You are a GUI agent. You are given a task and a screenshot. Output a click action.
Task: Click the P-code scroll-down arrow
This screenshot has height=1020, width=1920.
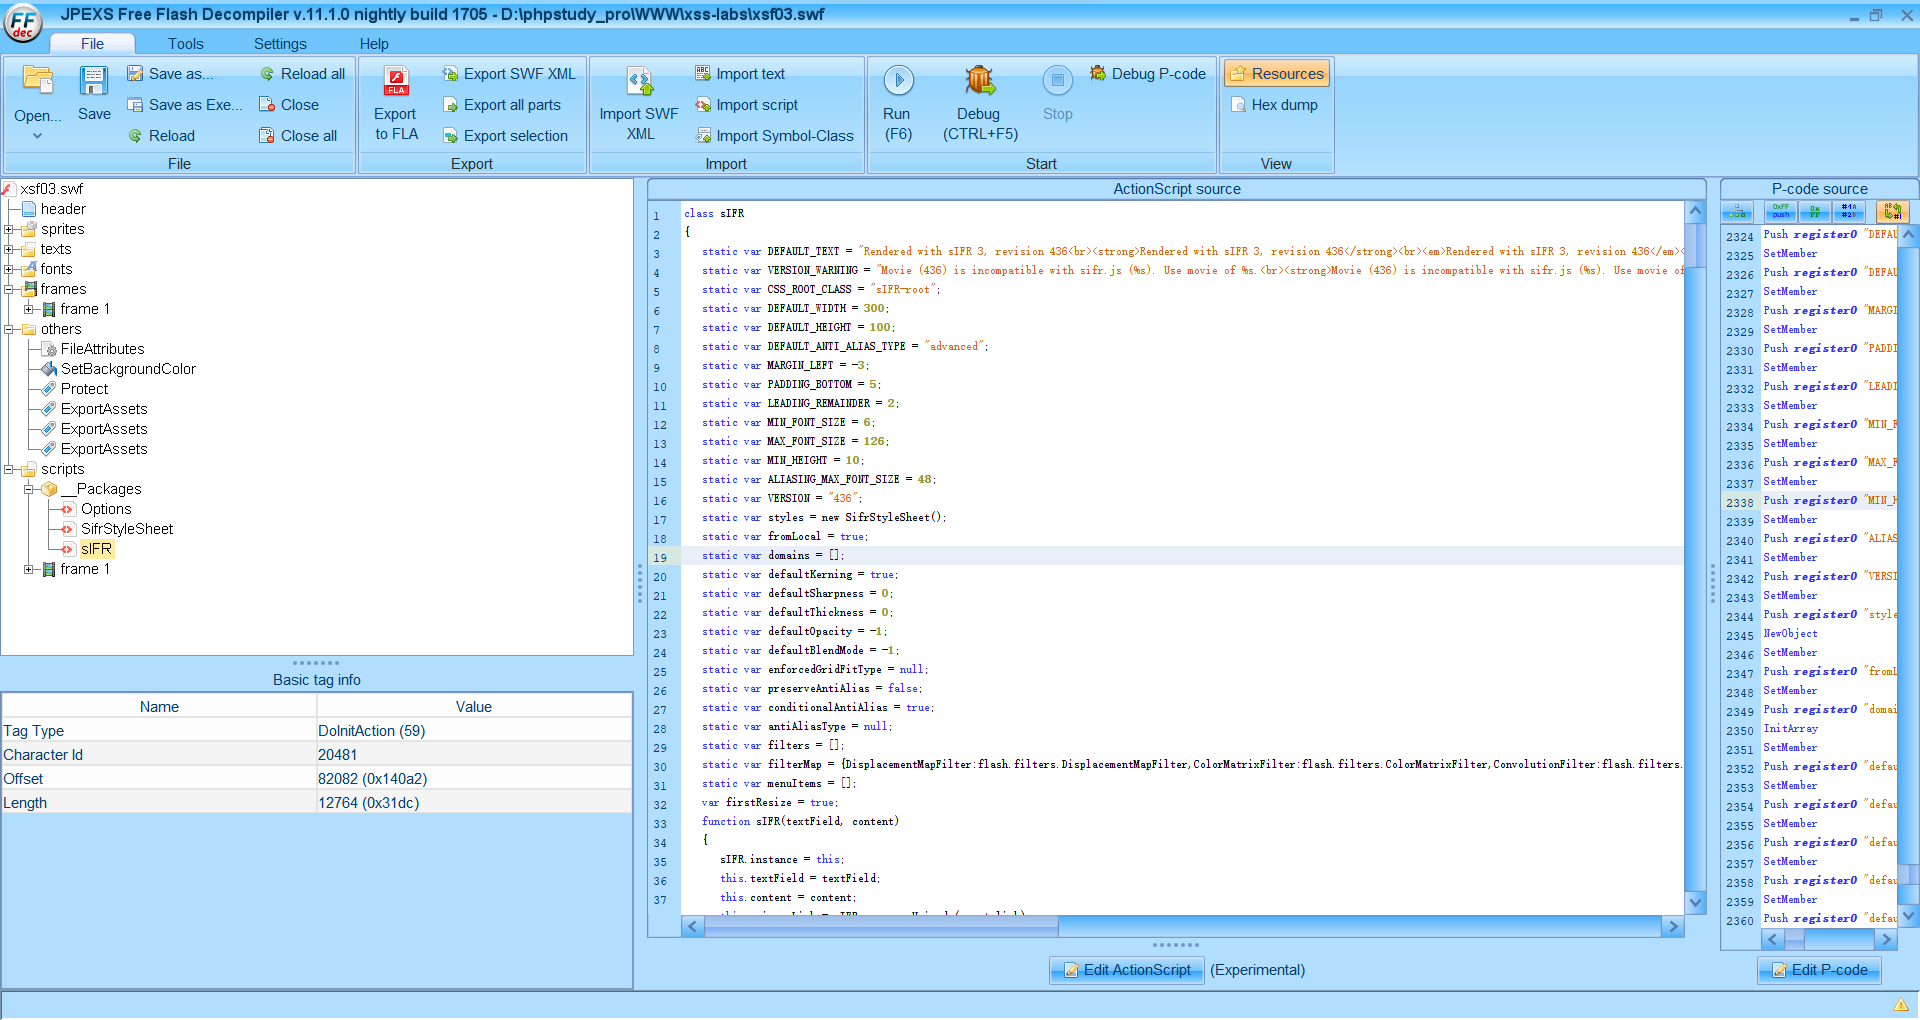point(1908,914)
